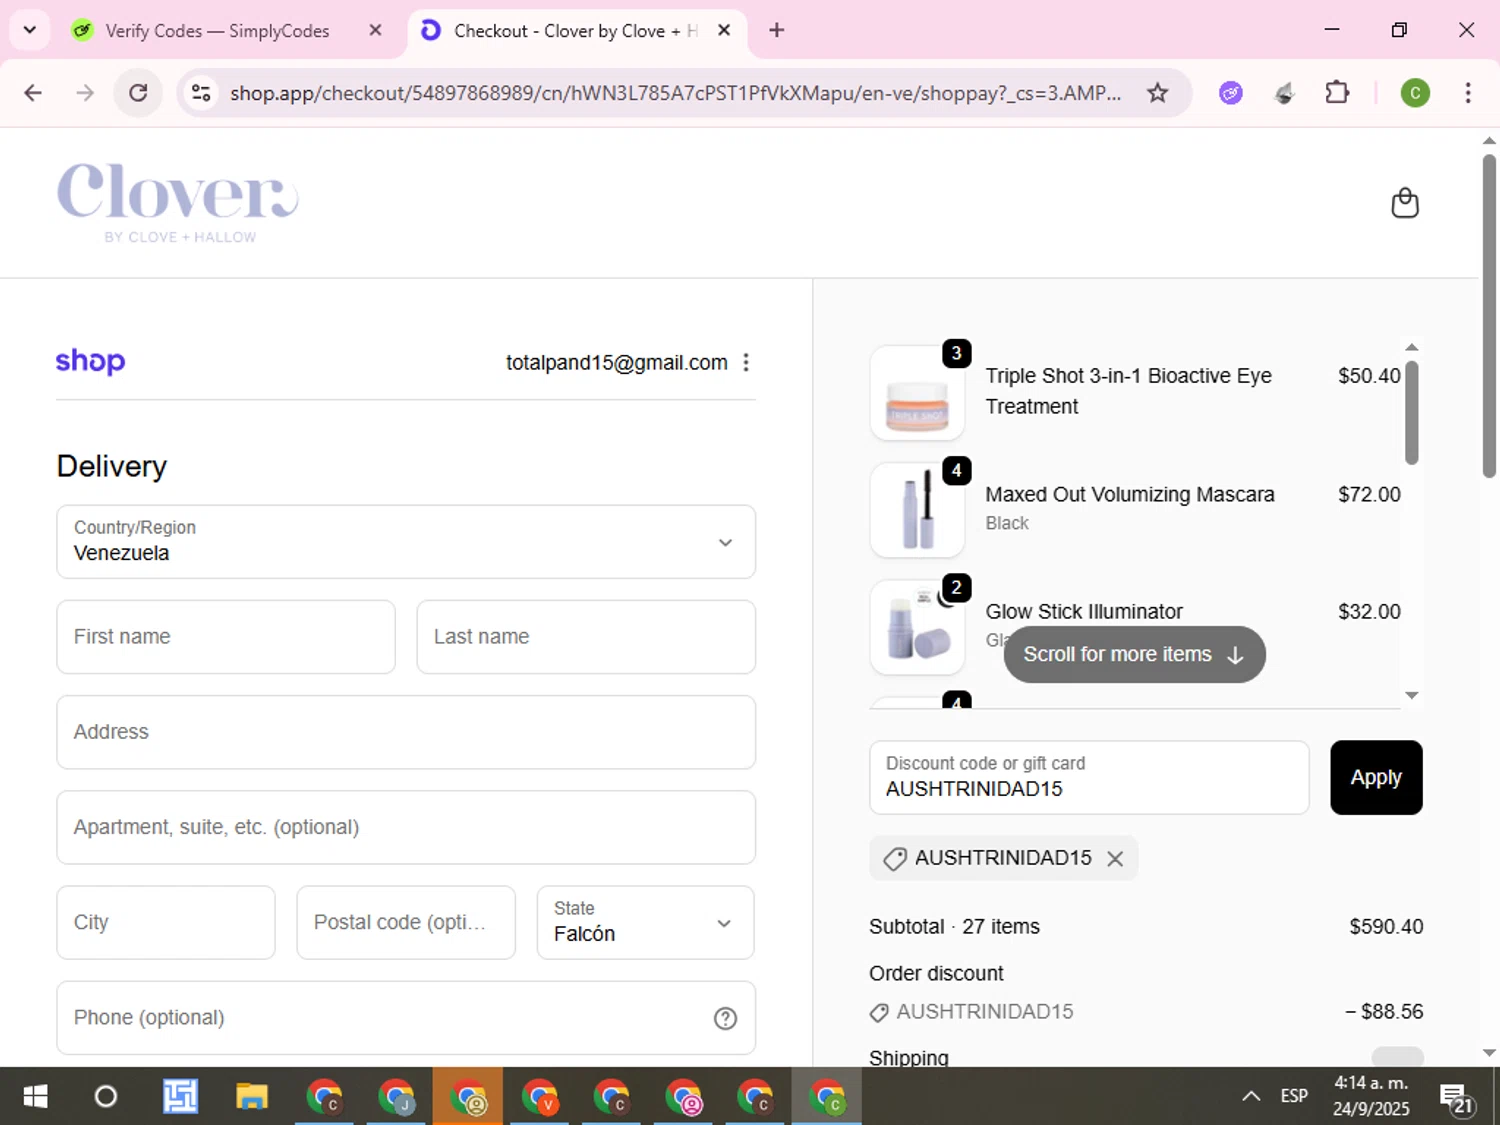Expand the Country/Region dropdown
This screenshot has height=1125, width=1500.
[x=406, y=542]
